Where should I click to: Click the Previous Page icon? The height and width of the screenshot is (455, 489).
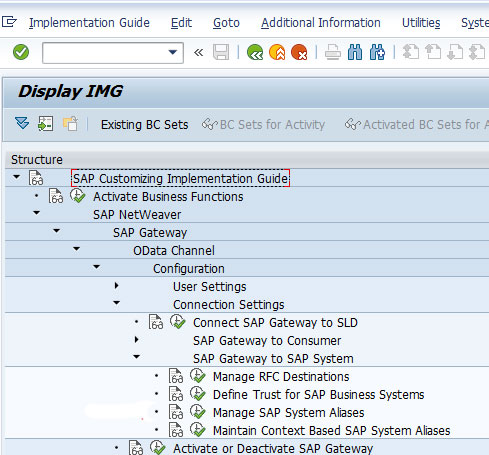point(433,52)
